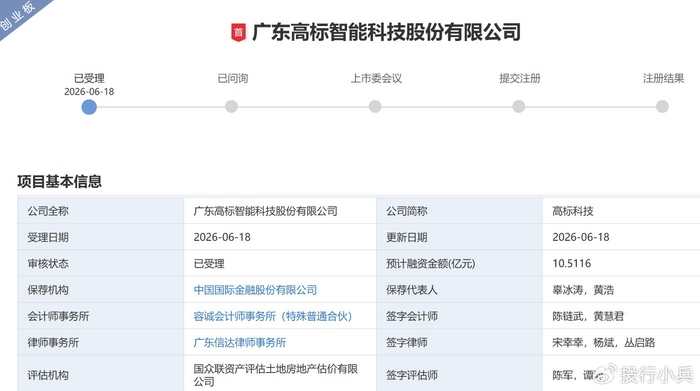Click the red 首 badge icon beside company title
Viewport: 700px width, 391px height.
pyautogui.click(x=238, y=33)
